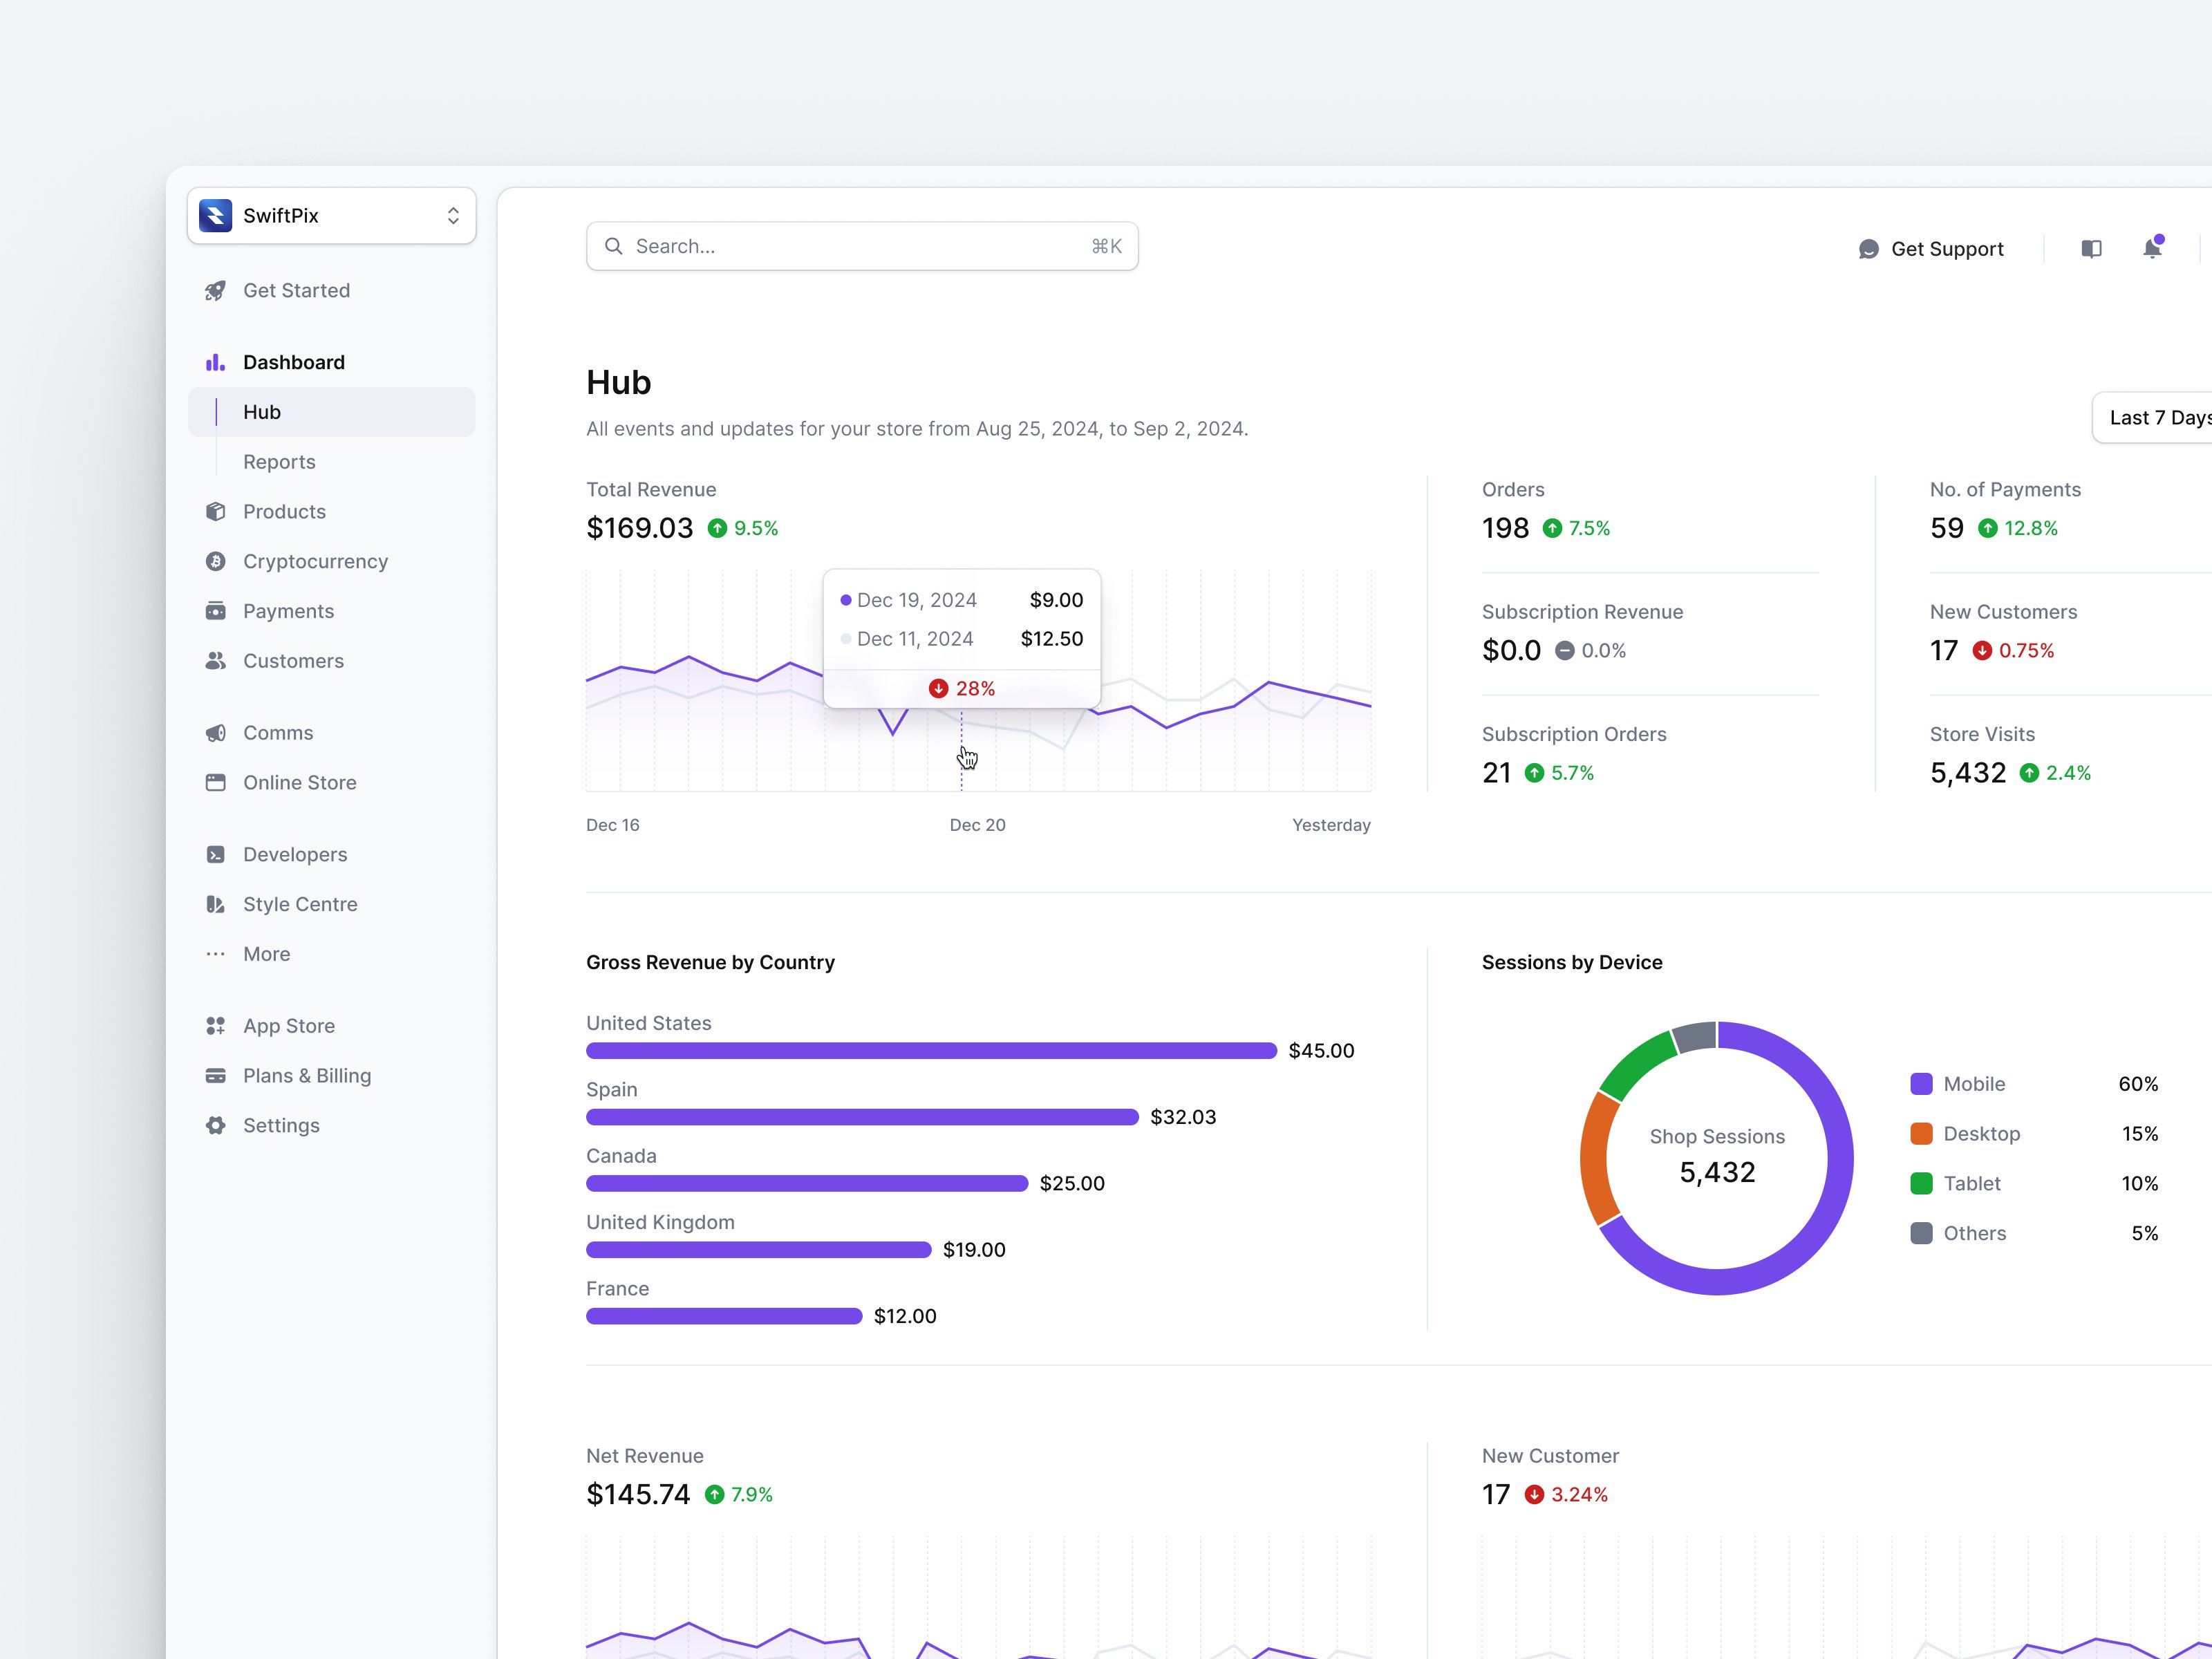Click the search input field
The image size is (2212, 1659).
[x=862, y=245]
